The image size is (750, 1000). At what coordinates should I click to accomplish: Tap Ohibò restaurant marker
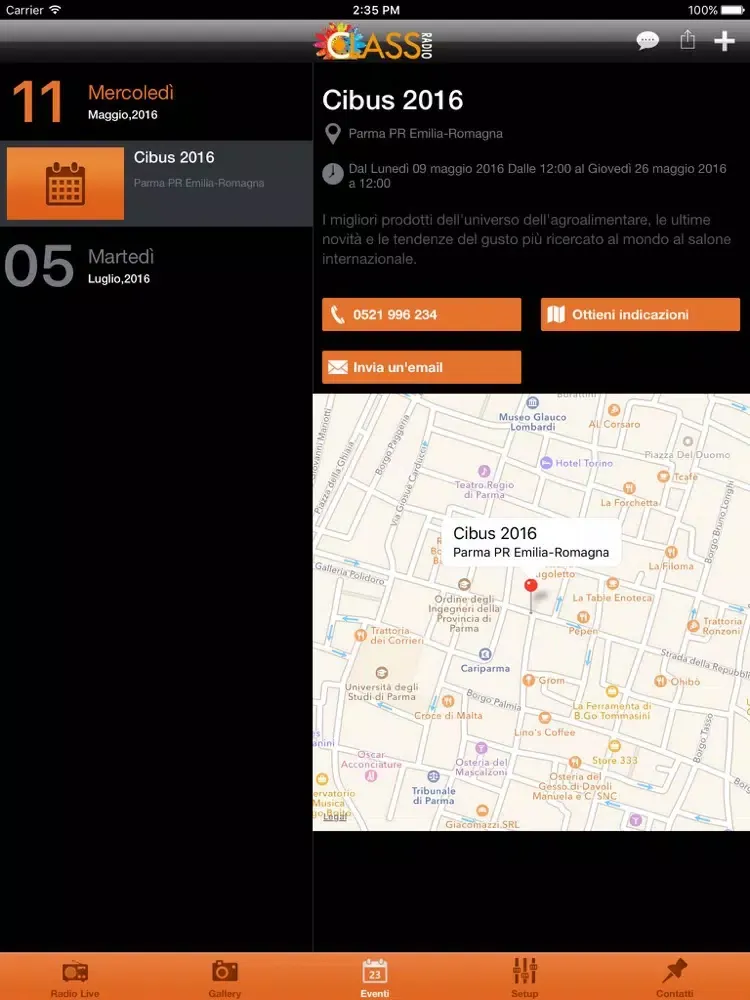pos(661,681)
